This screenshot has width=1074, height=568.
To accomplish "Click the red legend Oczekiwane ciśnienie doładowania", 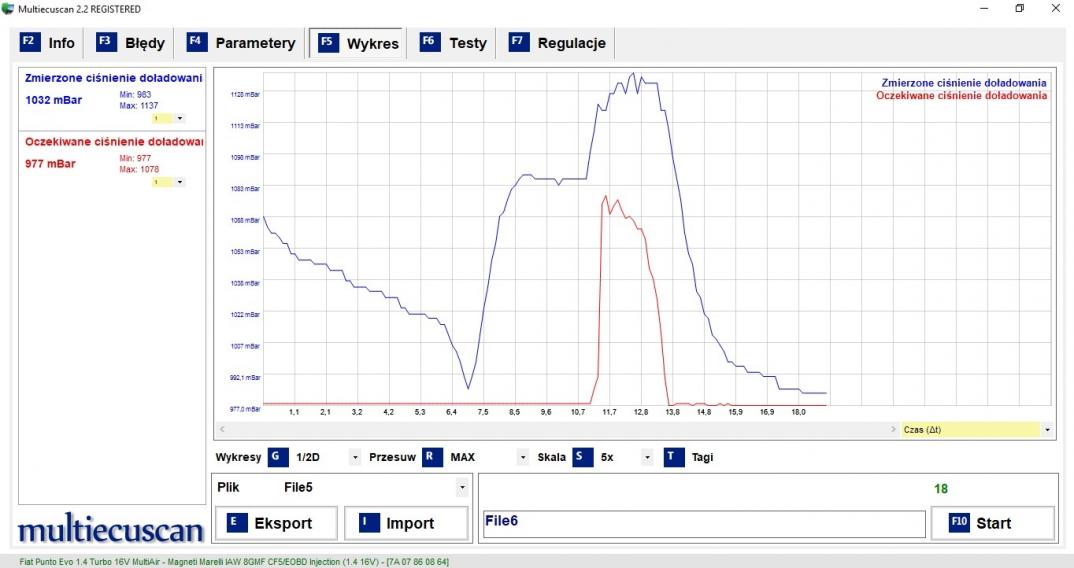I will click(961, 95).
